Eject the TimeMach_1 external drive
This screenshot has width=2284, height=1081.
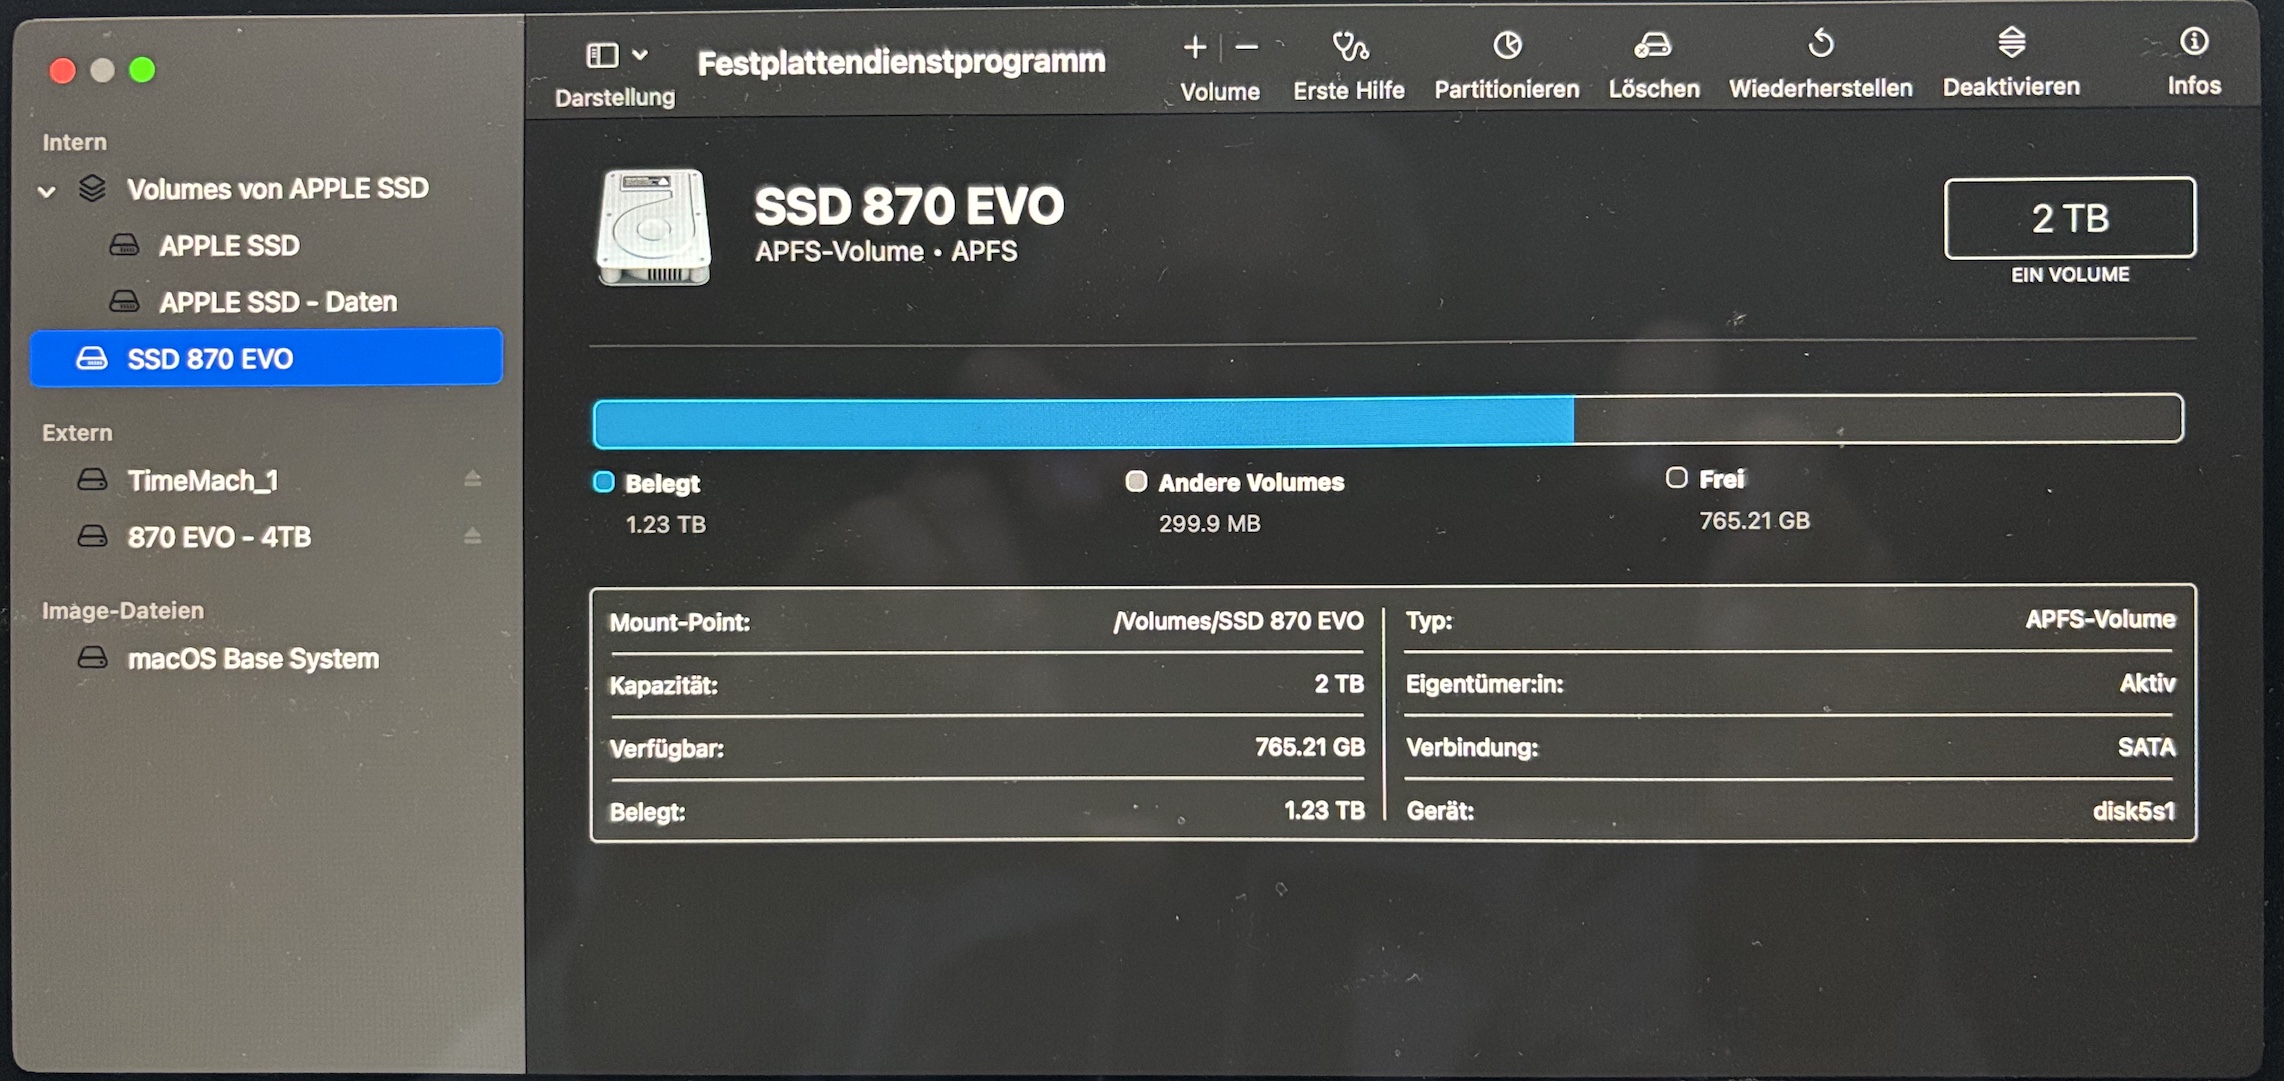click(473, 480)
